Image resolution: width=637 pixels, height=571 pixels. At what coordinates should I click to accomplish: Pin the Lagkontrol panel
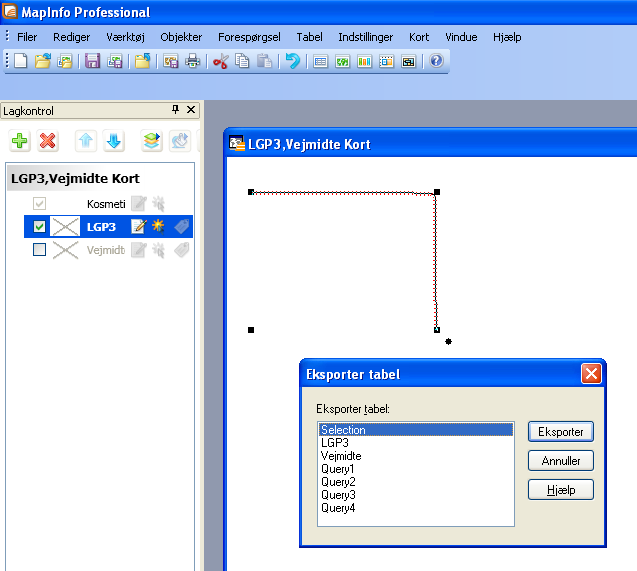click(175, 109)
